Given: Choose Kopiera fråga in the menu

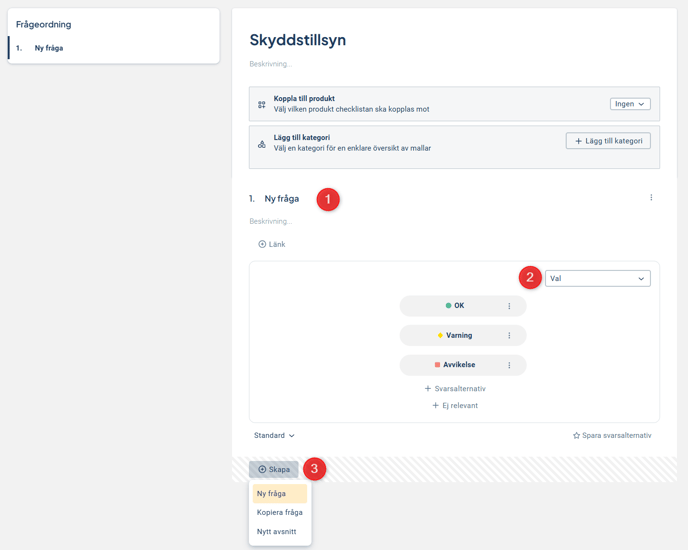Looking at the screenshot, I should tap(279, 512).
